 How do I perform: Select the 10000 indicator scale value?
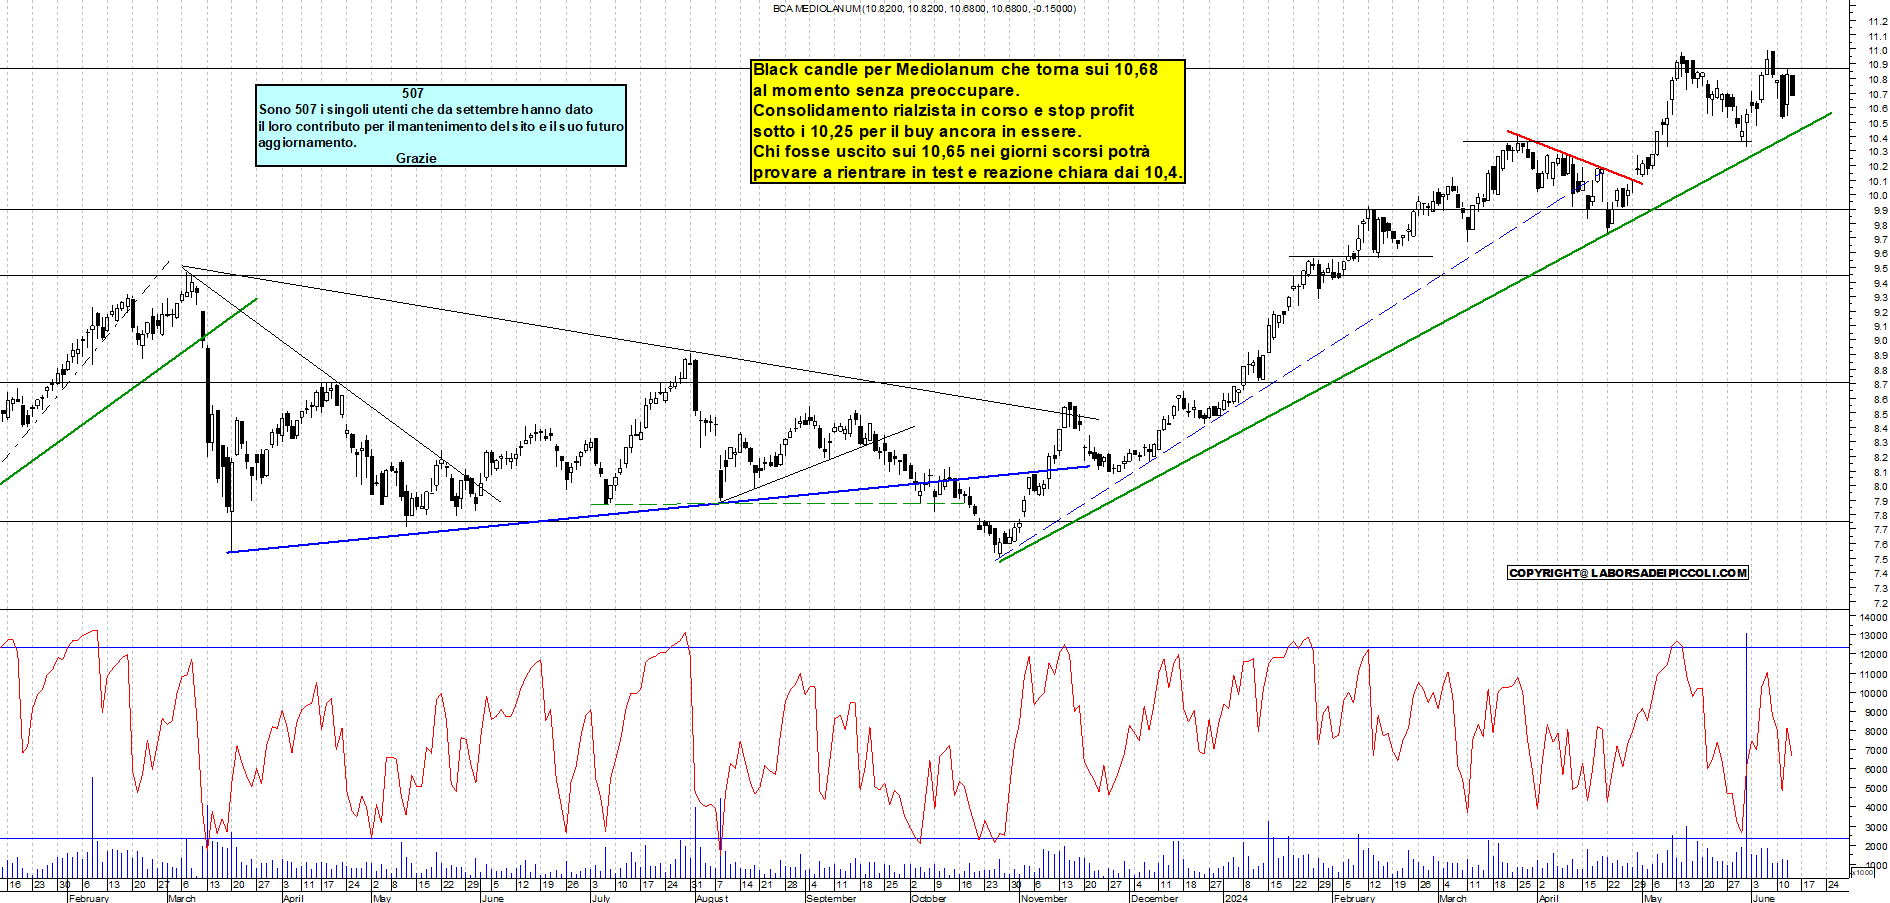tap(1873, 693)
